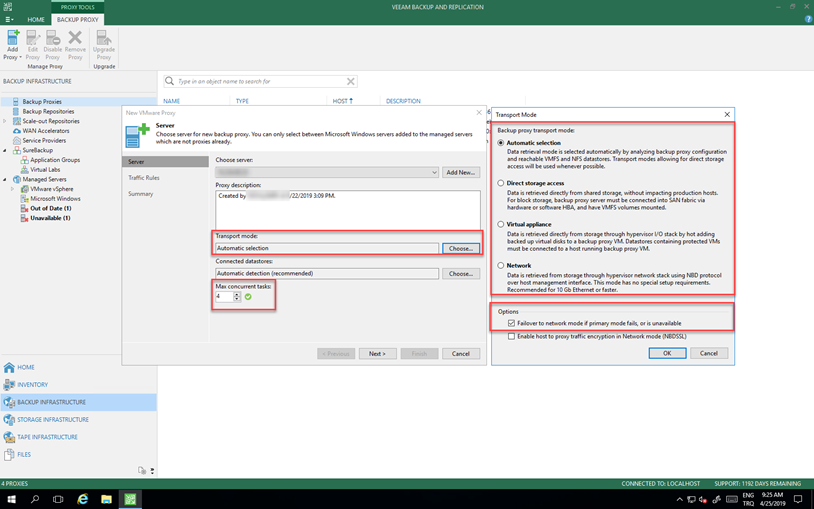Select Managed Servers node
The width and height of the screenshot is (814, 509).
pyautogui.click(x=44, y=179)
